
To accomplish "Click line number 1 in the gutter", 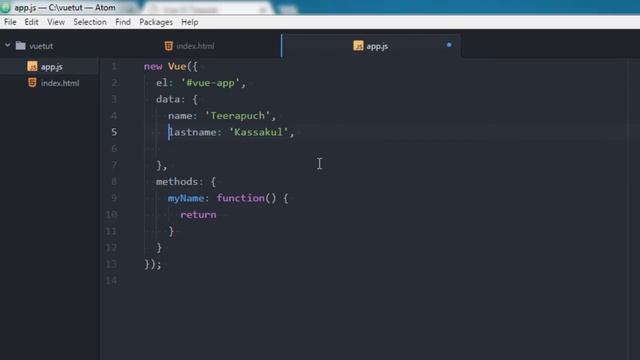I will coord(114,66).
